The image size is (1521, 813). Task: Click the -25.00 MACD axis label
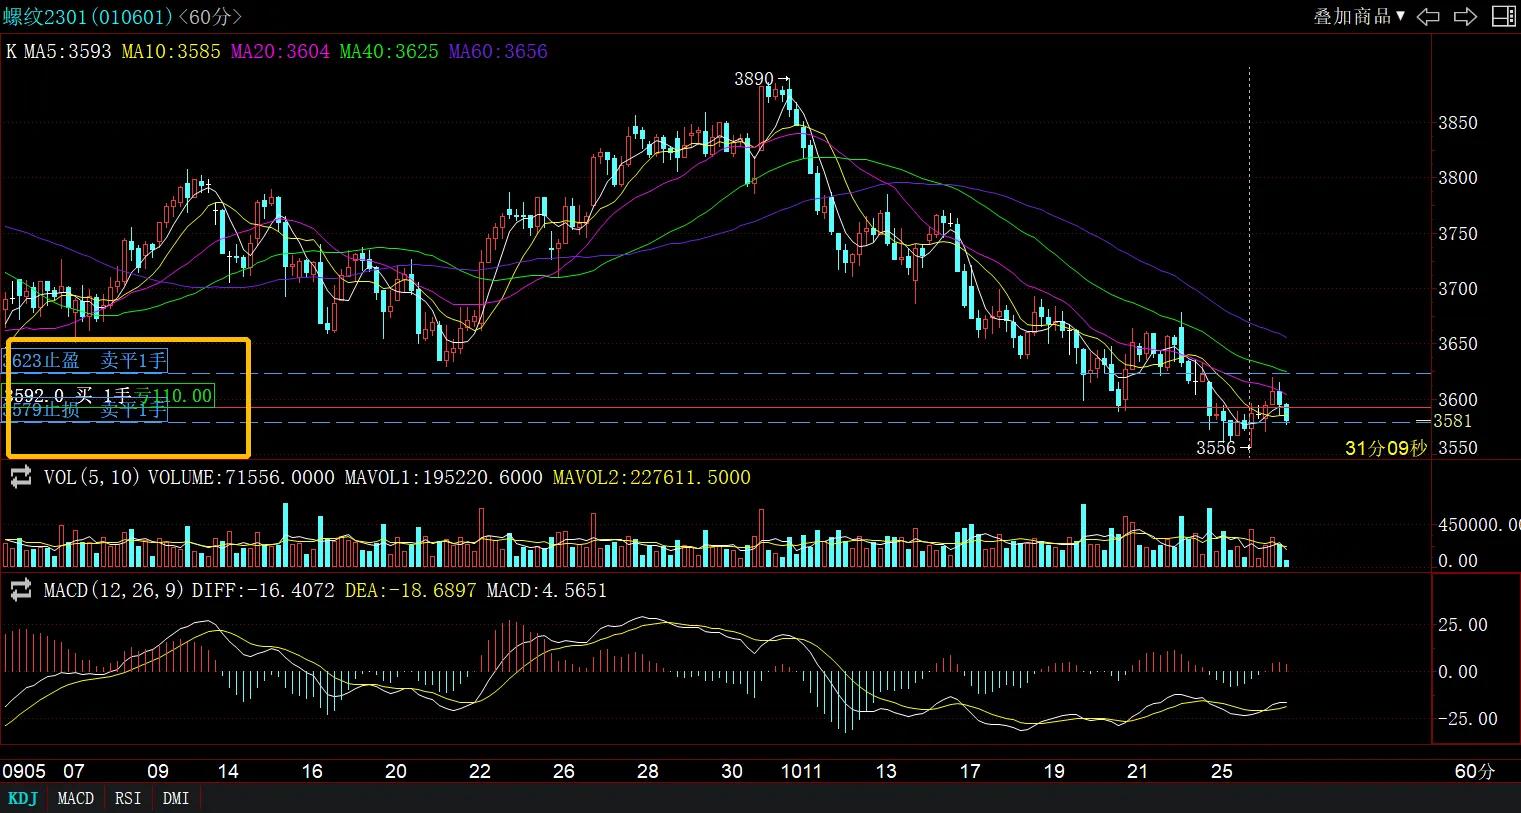pyautogui.click(x=1467, y=719)
